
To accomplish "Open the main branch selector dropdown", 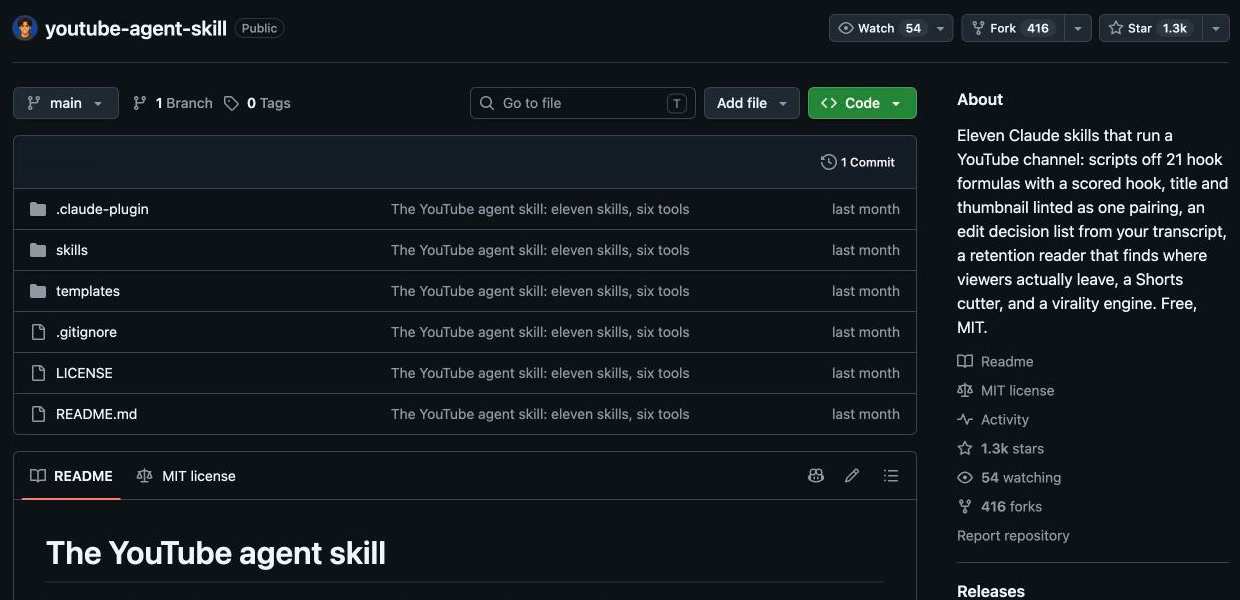I will 66,103.
